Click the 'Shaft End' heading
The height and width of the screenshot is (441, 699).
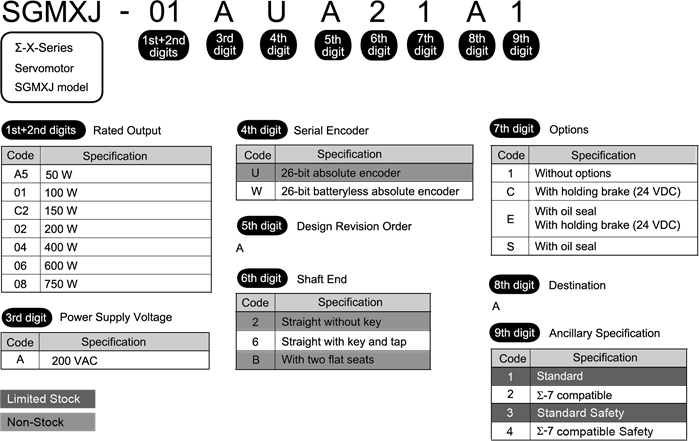coord(322,279)
